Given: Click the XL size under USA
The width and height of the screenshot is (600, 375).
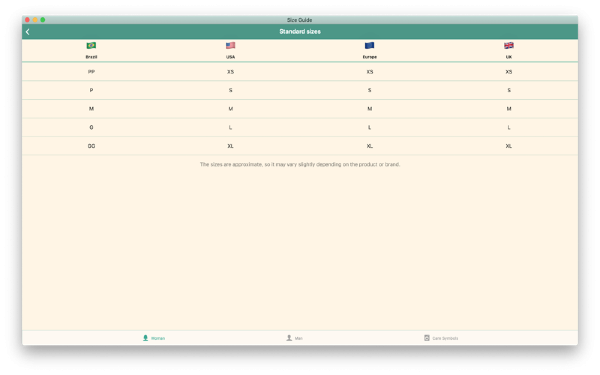Looking at the screenshot, I should (230, 146).
